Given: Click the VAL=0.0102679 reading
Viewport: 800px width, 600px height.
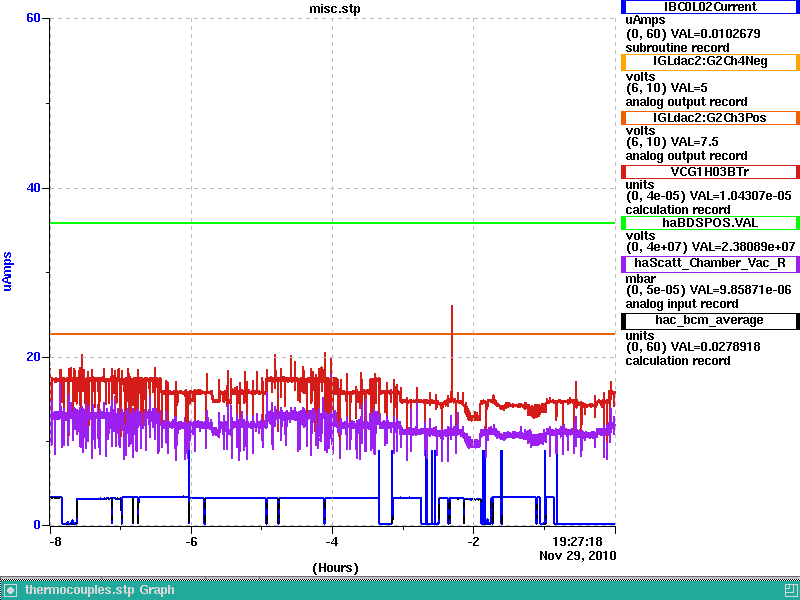Looking at the screenshot, I should (x=715, y=34).
